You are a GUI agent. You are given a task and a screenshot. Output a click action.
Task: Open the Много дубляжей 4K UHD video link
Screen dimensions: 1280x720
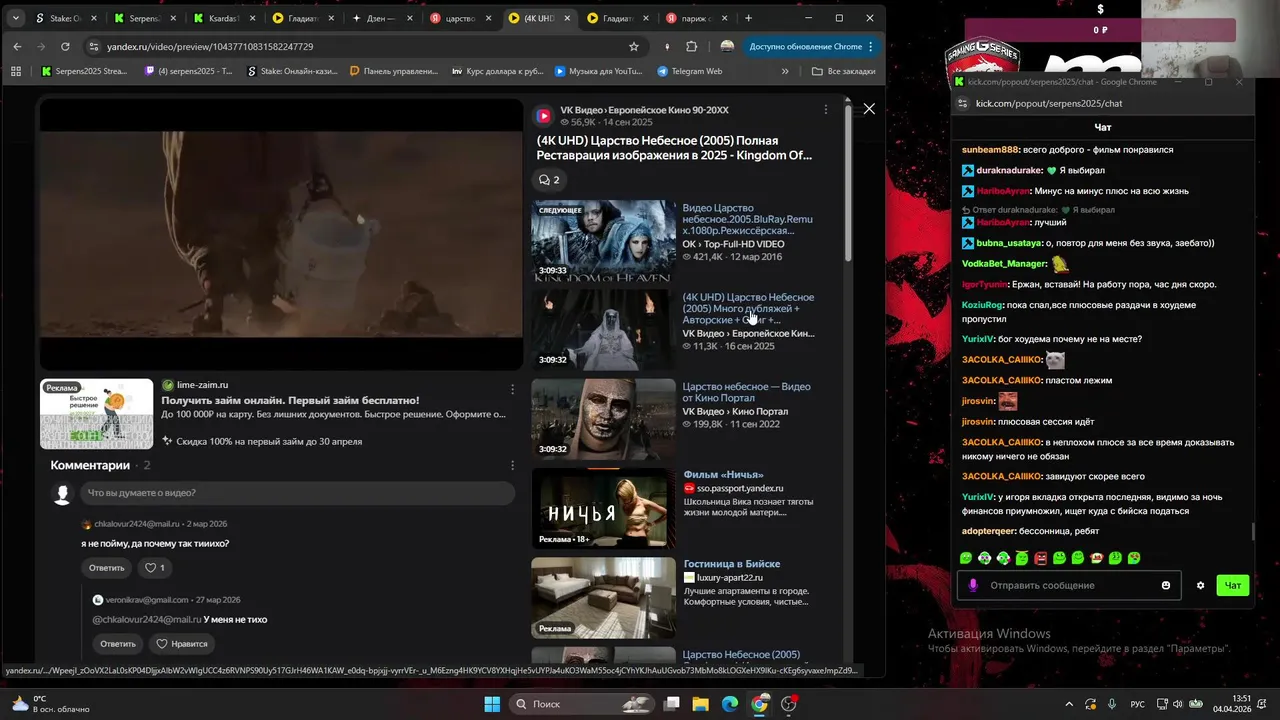[x=748, y=308]
